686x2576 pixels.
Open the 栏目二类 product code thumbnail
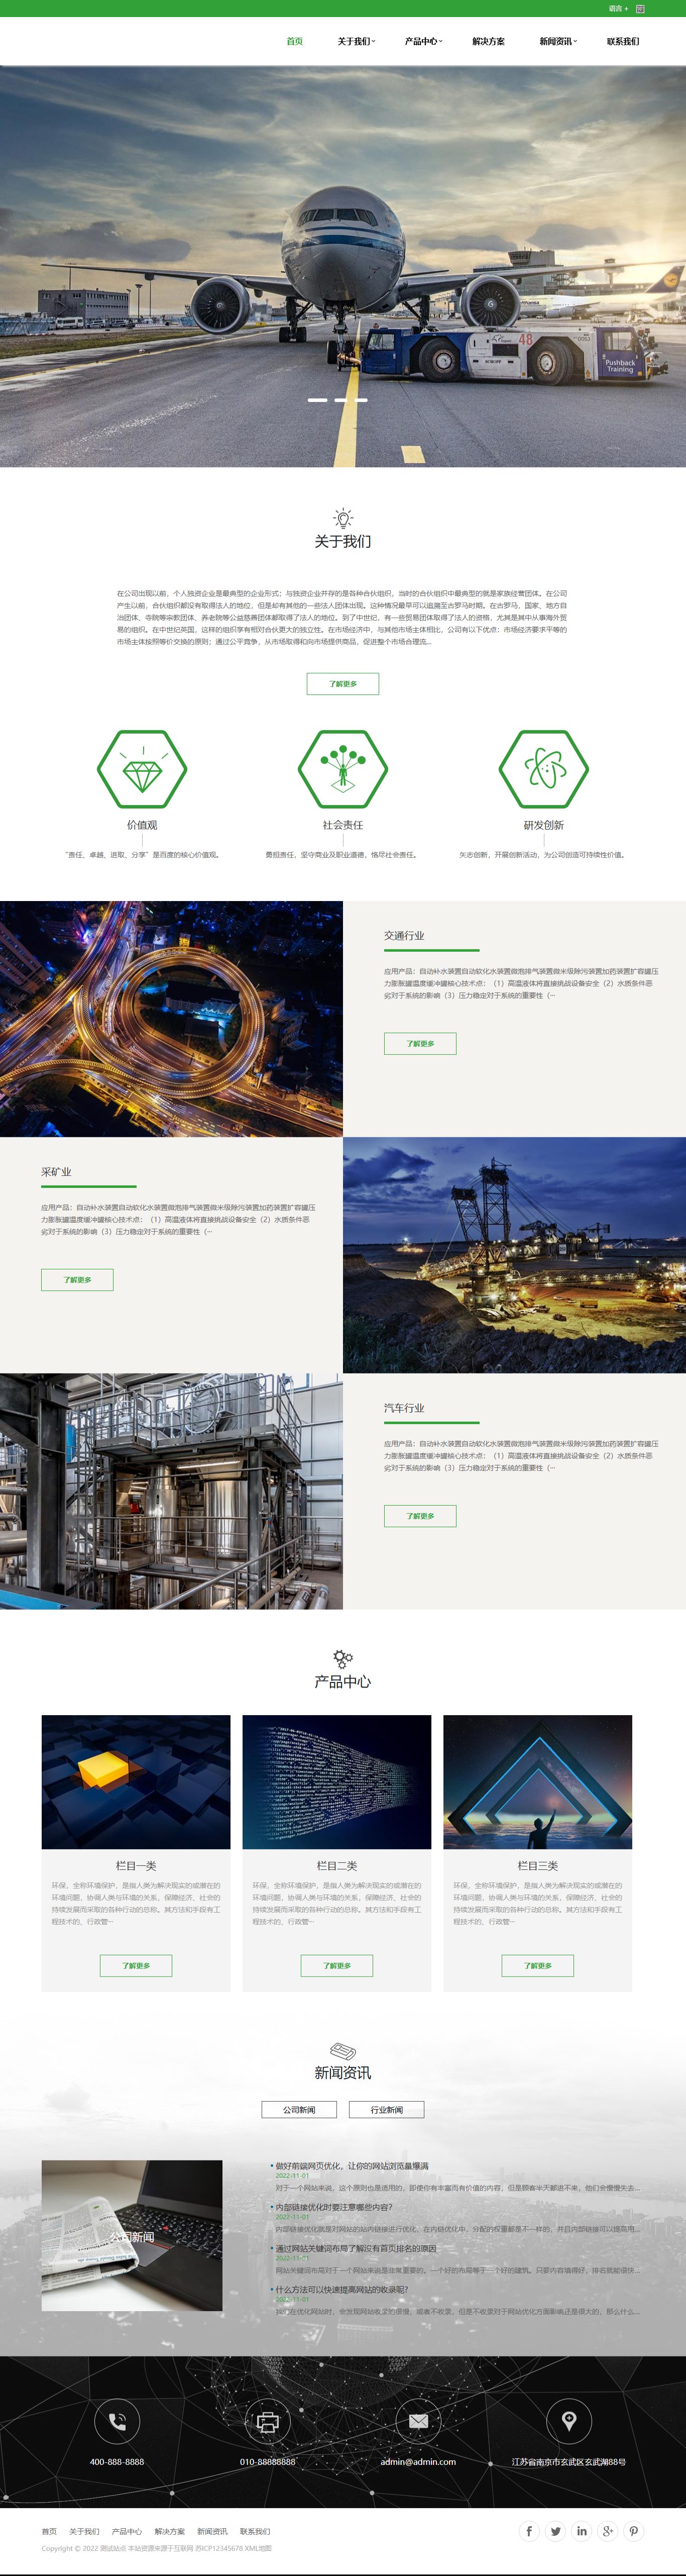[x=336, y=1781]
